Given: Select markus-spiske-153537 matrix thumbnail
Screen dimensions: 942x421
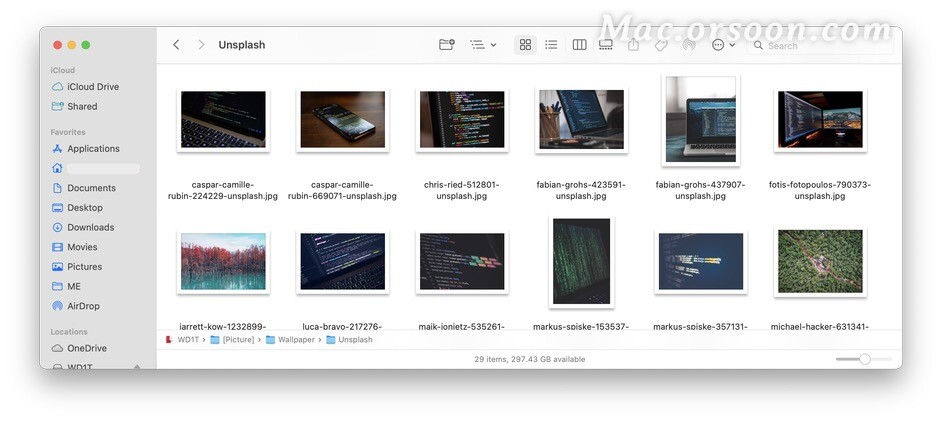Looking at the screenshot, I should tap(582, 261).
